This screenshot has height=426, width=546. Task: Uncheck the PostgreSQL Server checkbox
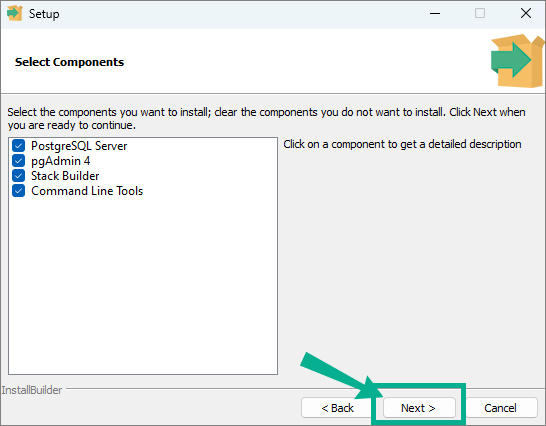click(x=18, y=146)
